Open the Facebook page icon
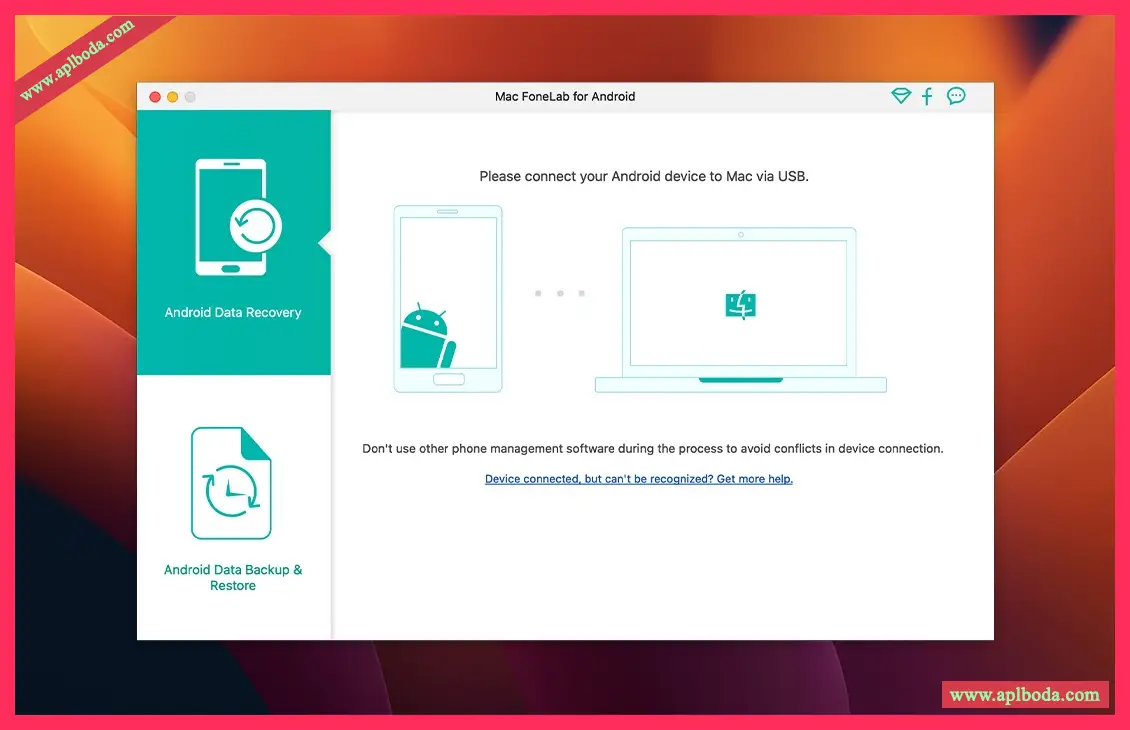The image size is (1130, 730). (927, 96)
